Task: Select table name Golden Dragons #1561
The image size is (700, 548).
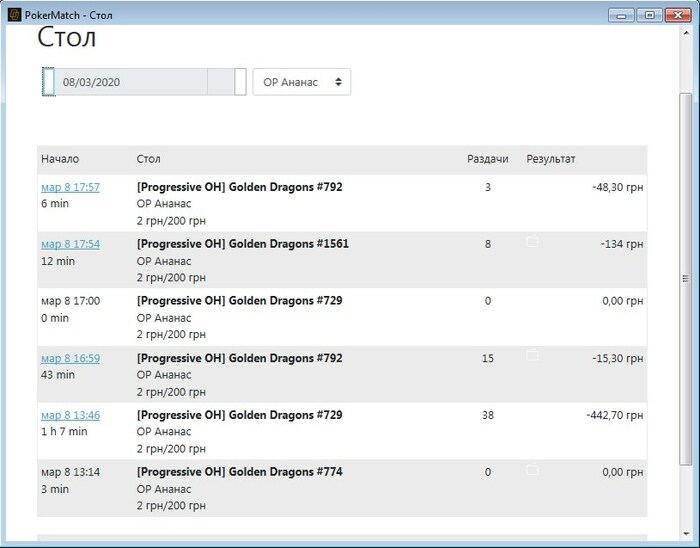Action: [242, 244]
